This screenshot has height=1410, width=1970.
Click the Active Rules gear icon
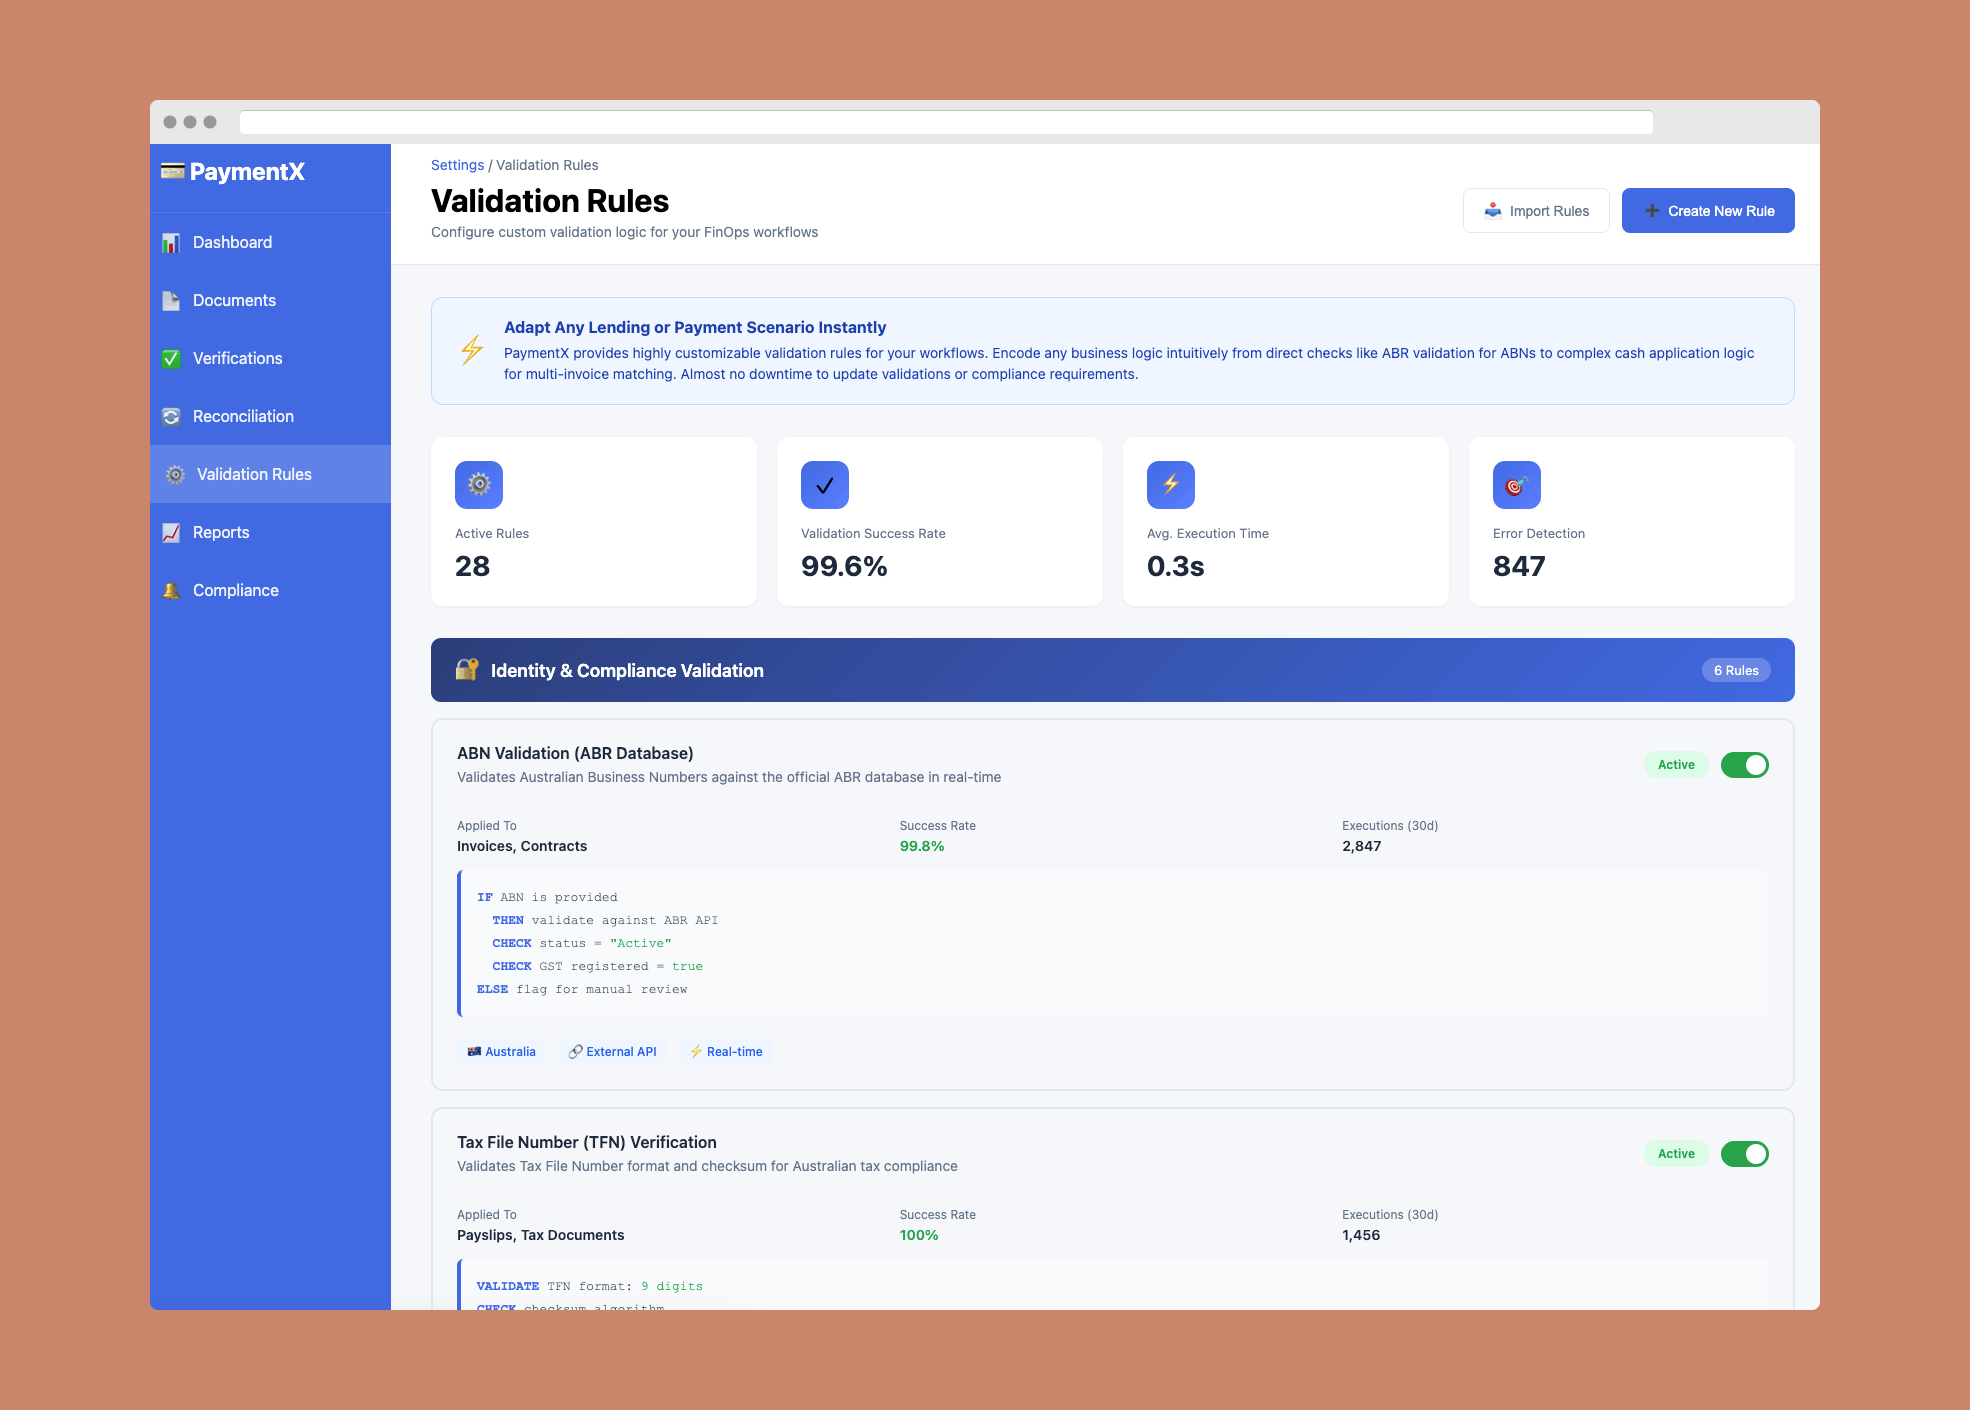tap(479, 485)
